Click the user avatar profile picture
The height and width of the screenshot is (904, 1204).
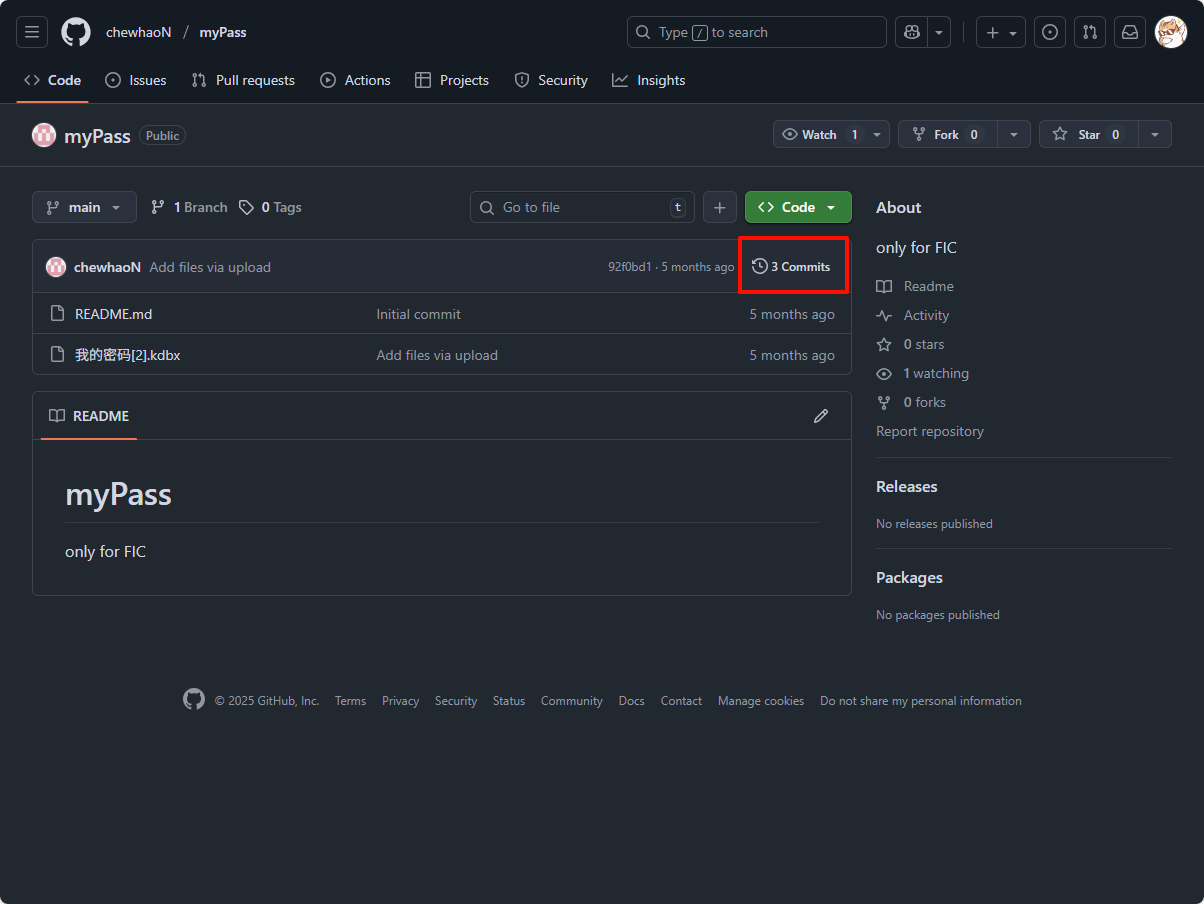pos(1170,32)
